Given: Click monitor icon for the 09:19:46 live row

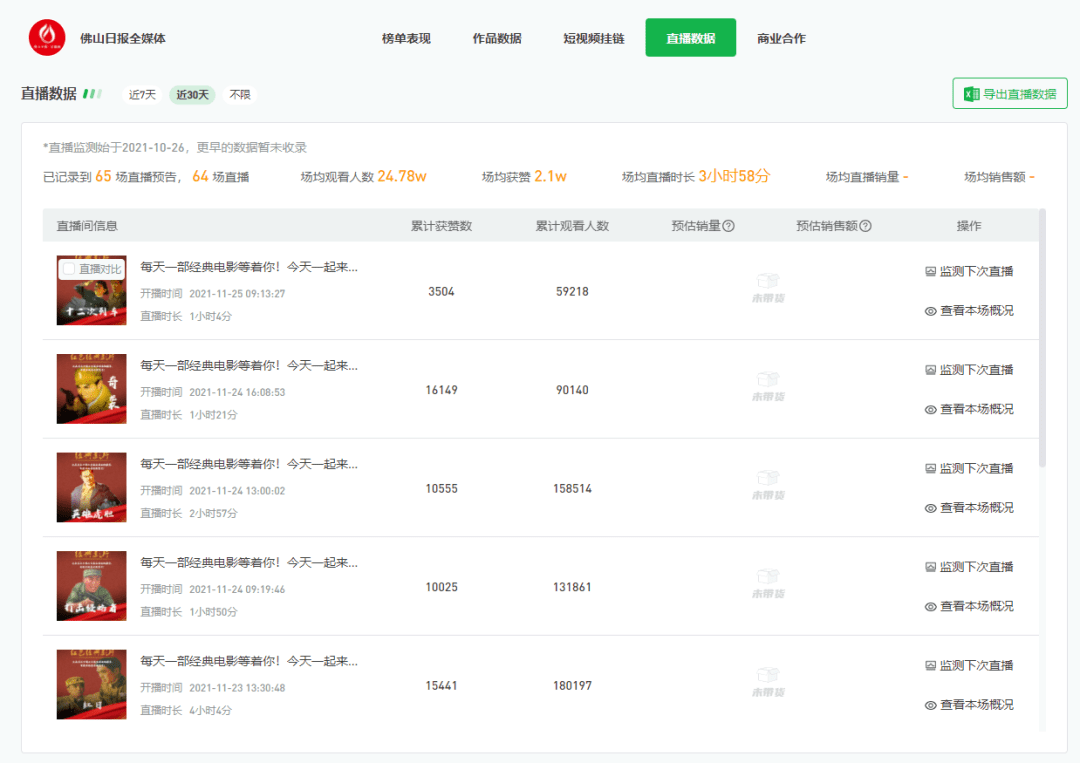Looking at the screenshot, I should coord(930,567).
